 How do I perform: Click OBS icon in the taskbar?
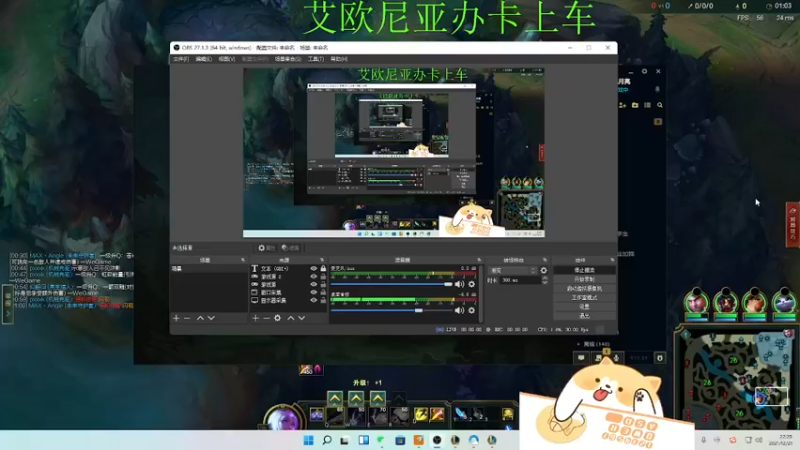[437, 440]
